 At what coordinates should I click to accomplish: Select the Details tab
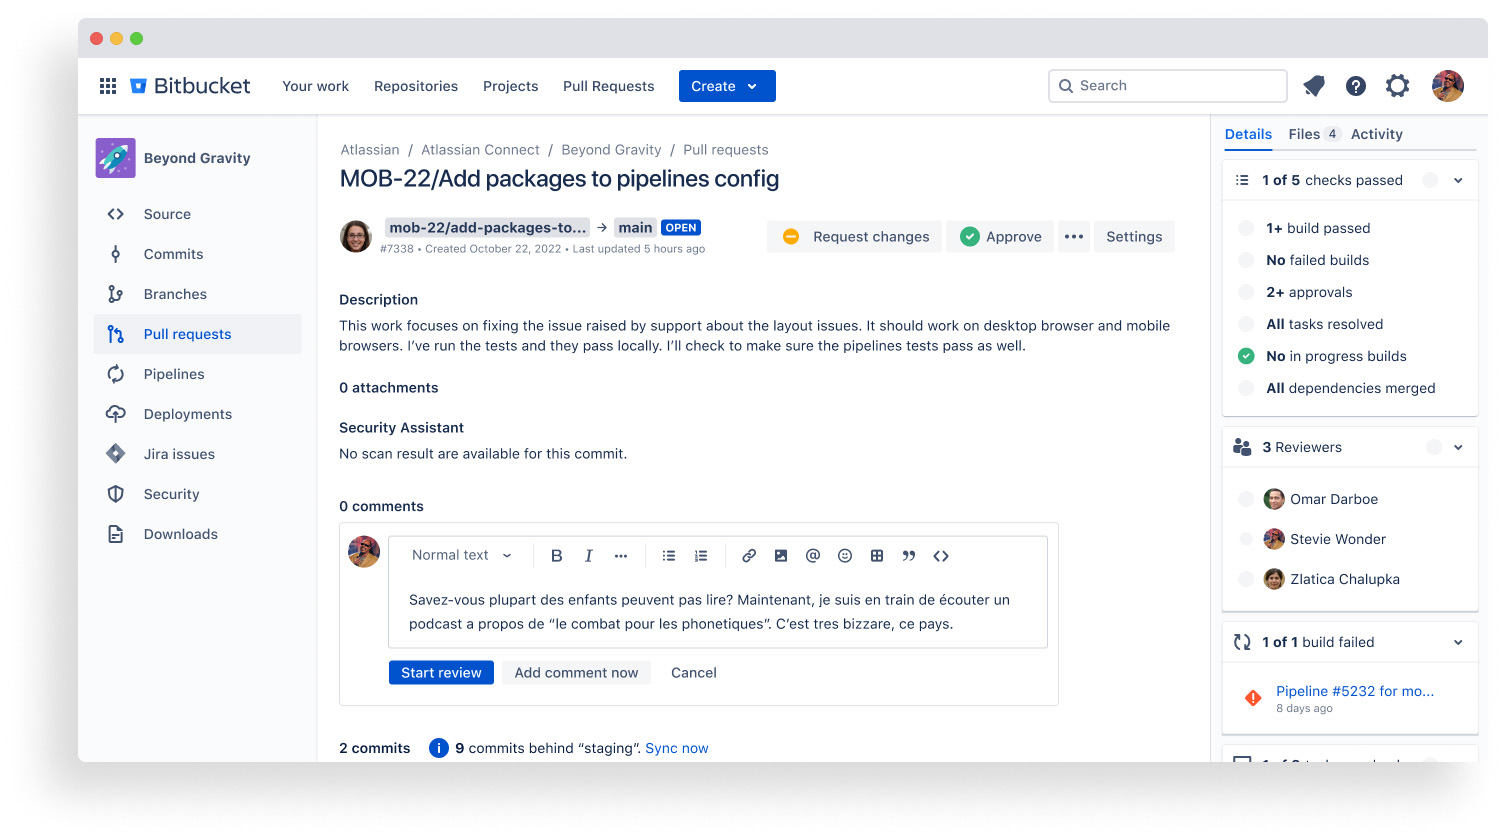point(1248,134)
